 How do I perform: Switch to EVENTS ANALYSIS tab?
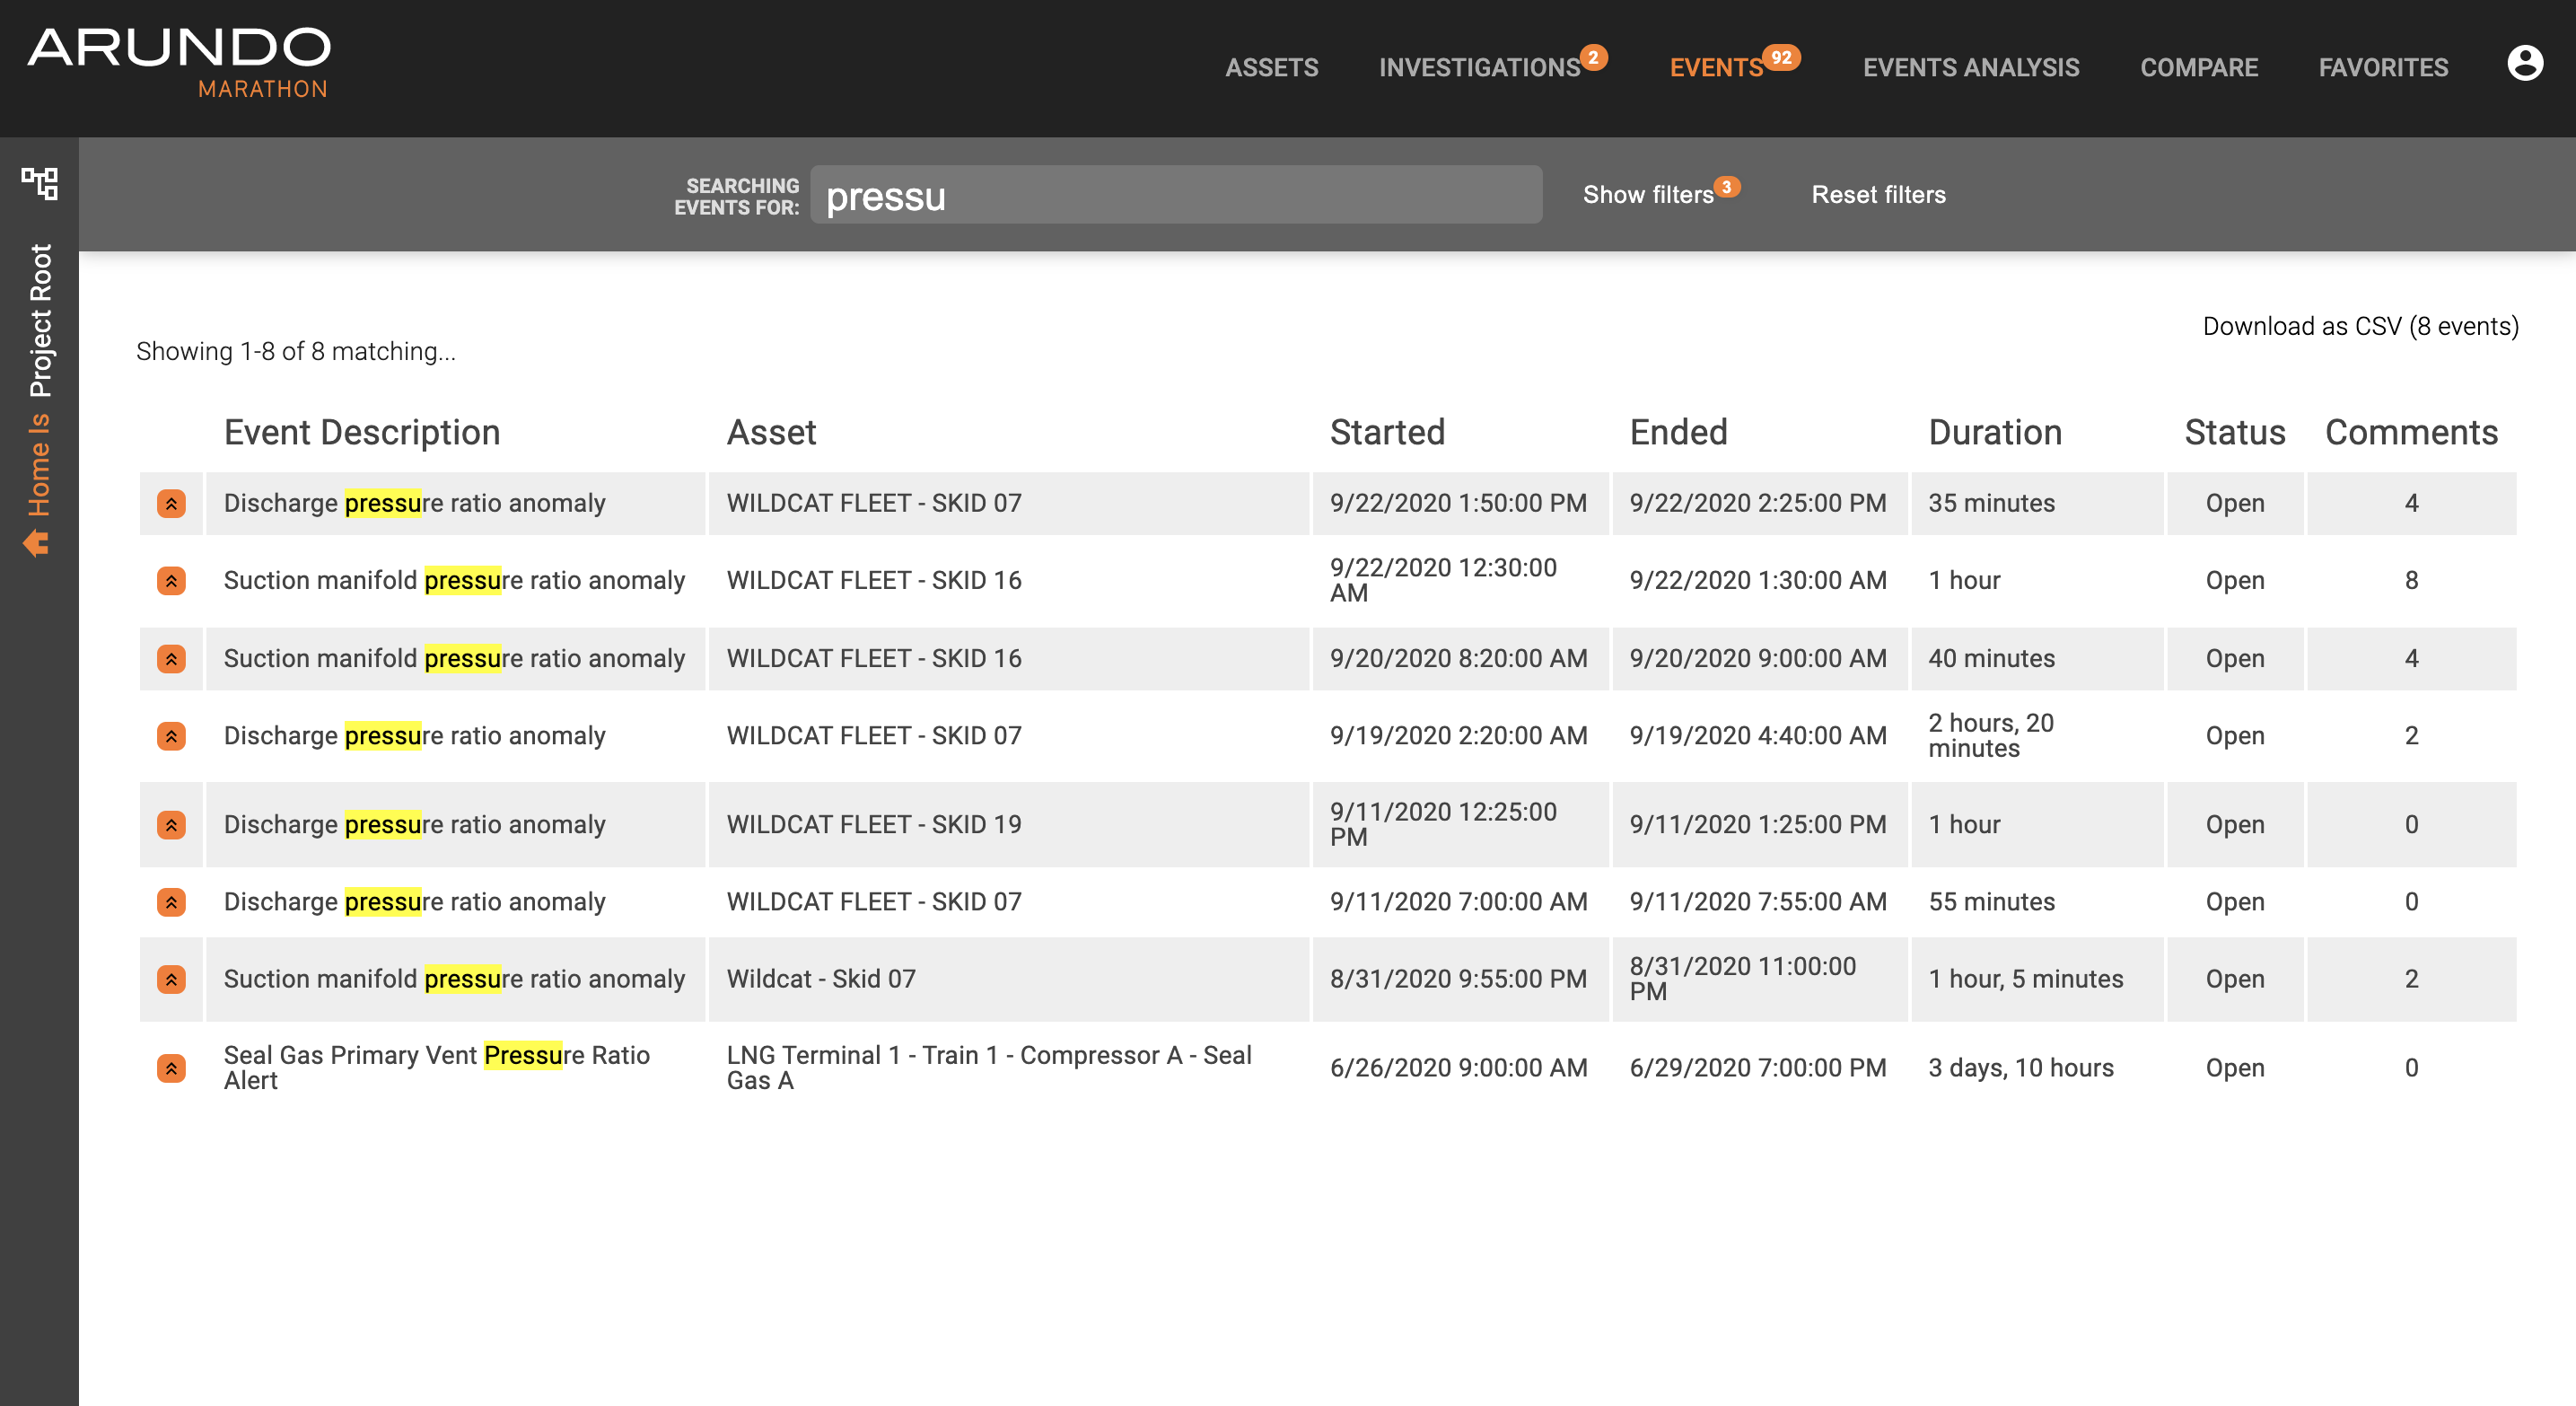(x=1971, y=67)
